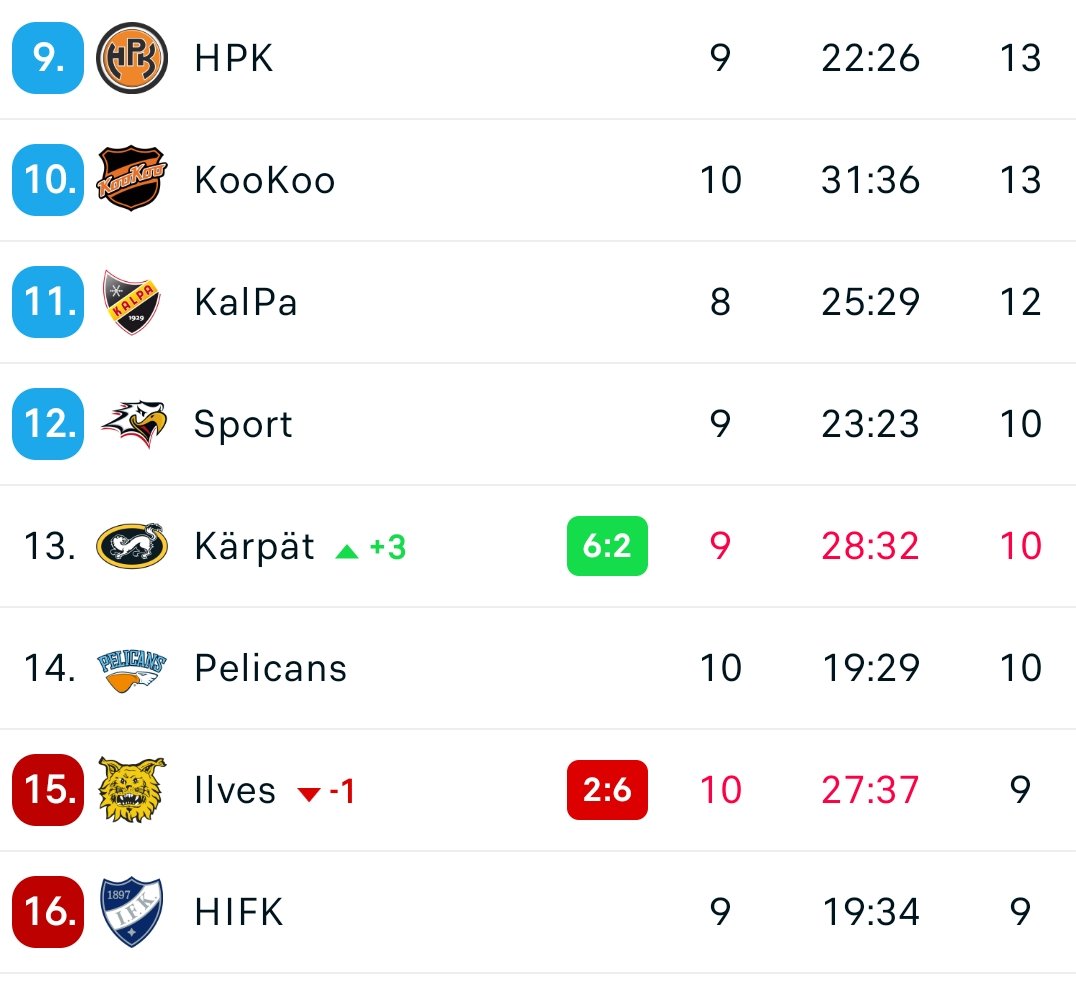Image resolution: width=1076 pixels, height=986 pixels.
Task: Click the Sport team name
Action: 243,424
